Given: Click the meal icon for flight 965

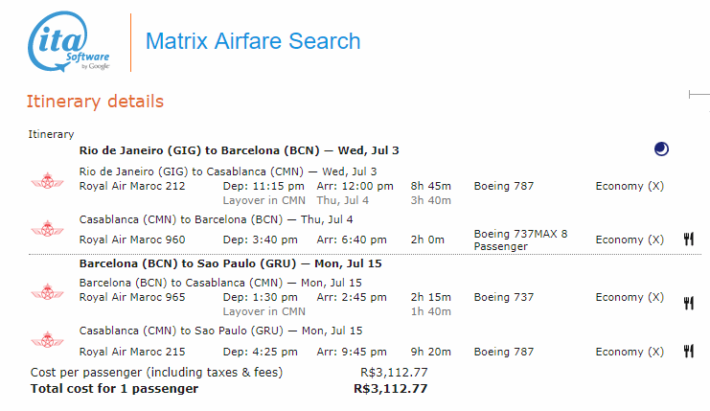Looking at the screenshot, I should 689,303.
